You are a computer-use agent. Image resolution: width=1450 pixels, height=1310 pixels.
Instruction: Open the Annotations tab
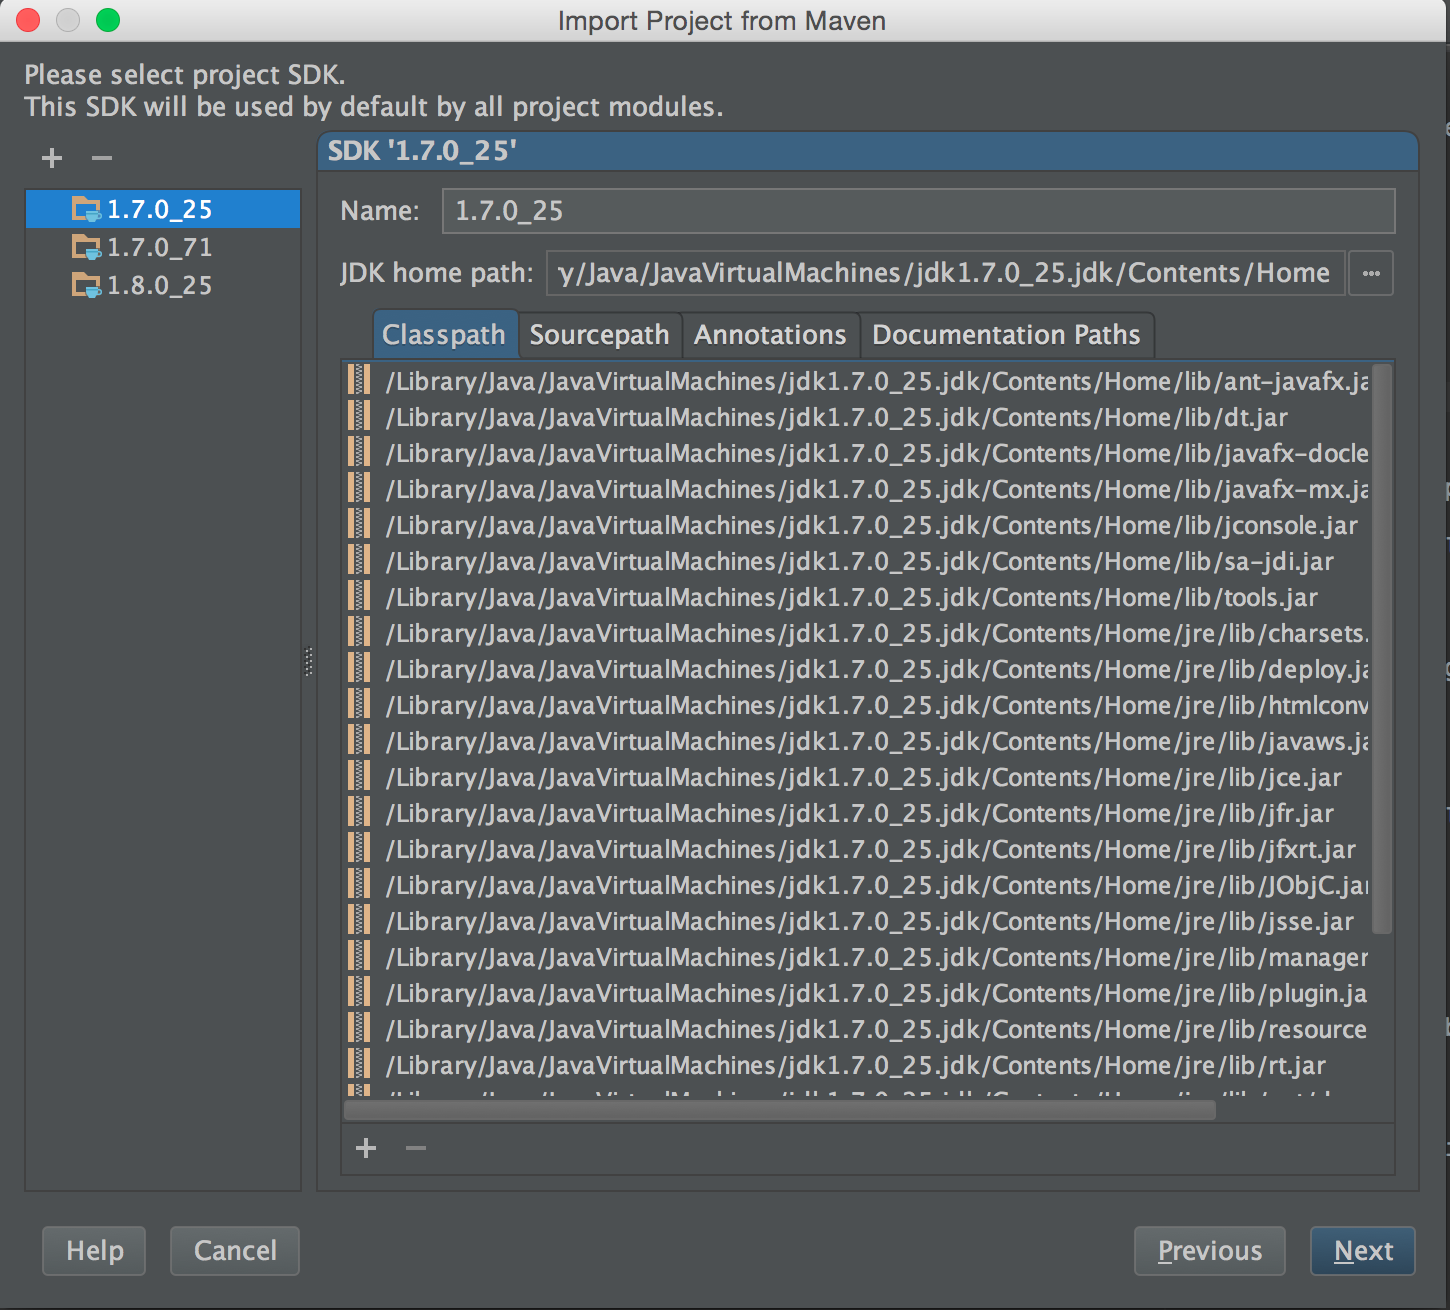[770, 334]
